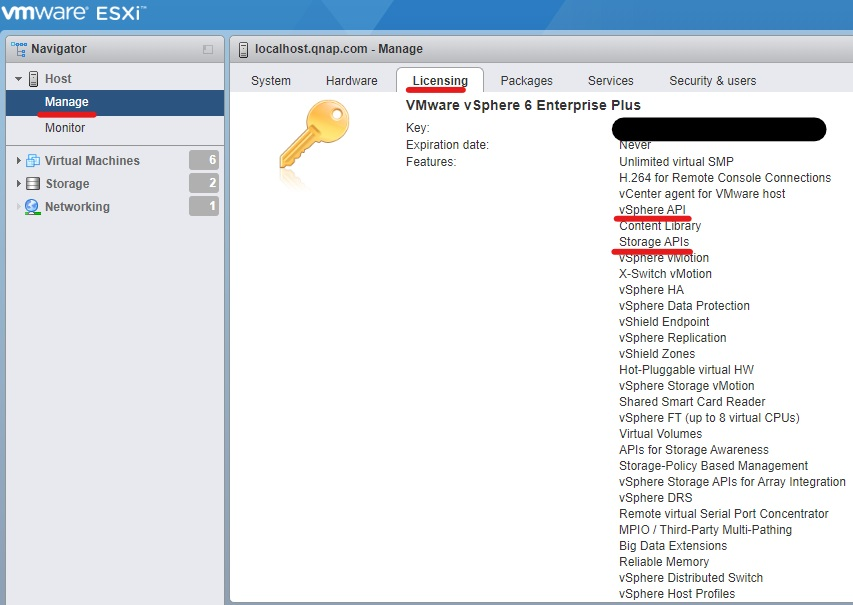Image resolution: width=853 pixels, height=605 pixels.
Task: Click the host icon beside localhost.qnap.com
Action: tap(242, 48)
